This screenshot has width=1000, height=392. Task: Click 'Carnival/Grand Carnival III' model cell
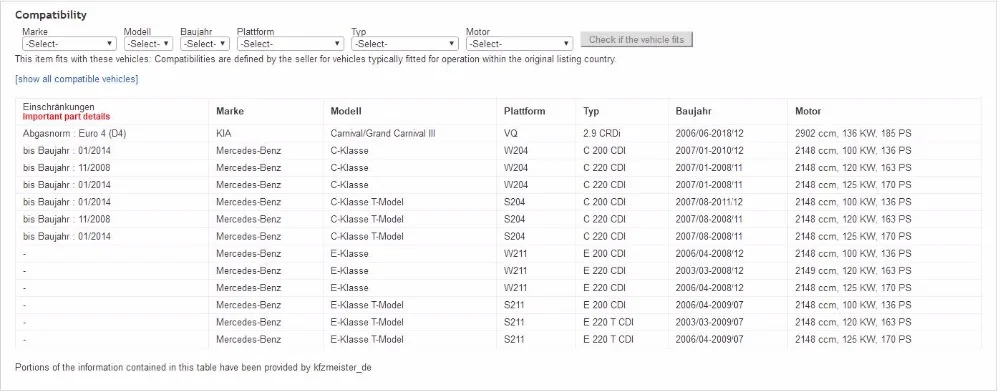coord(383,134)
